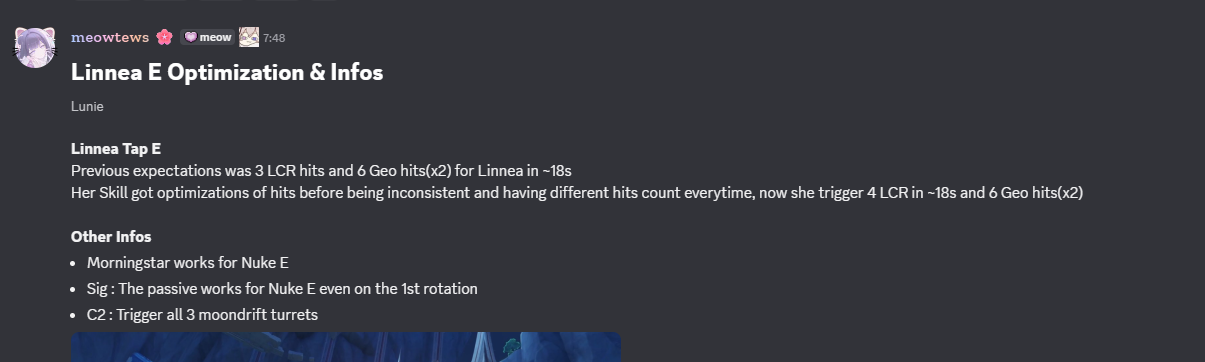Image resolution: width=1205 pixels, height=362 pixels.
Task: Select the Linnea E Optimization & Infos heading
Action: [x=227, y=72]
